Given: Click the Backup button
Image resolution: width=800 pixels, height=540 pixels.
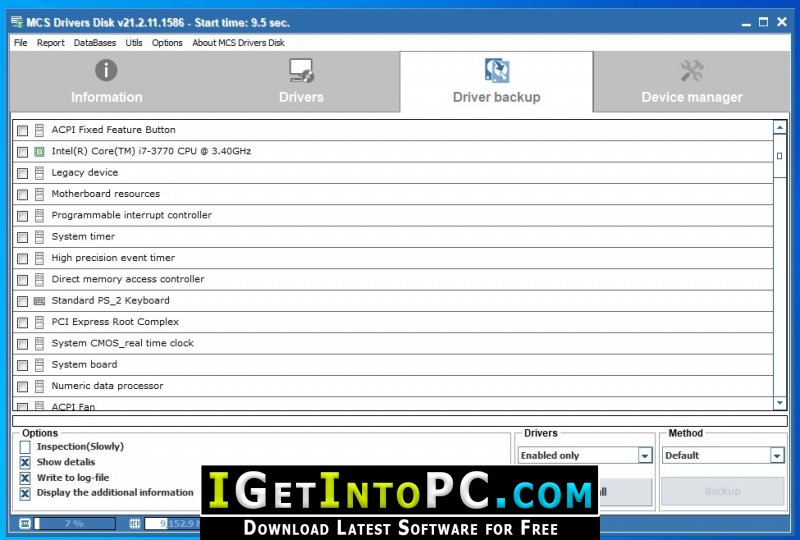Looking at the screenshot, I should (722, 491).
